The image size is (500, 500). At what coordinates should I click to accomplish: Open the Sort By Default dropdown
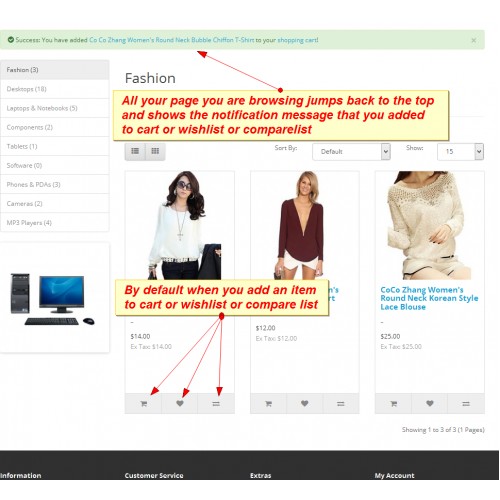point(351,152)
